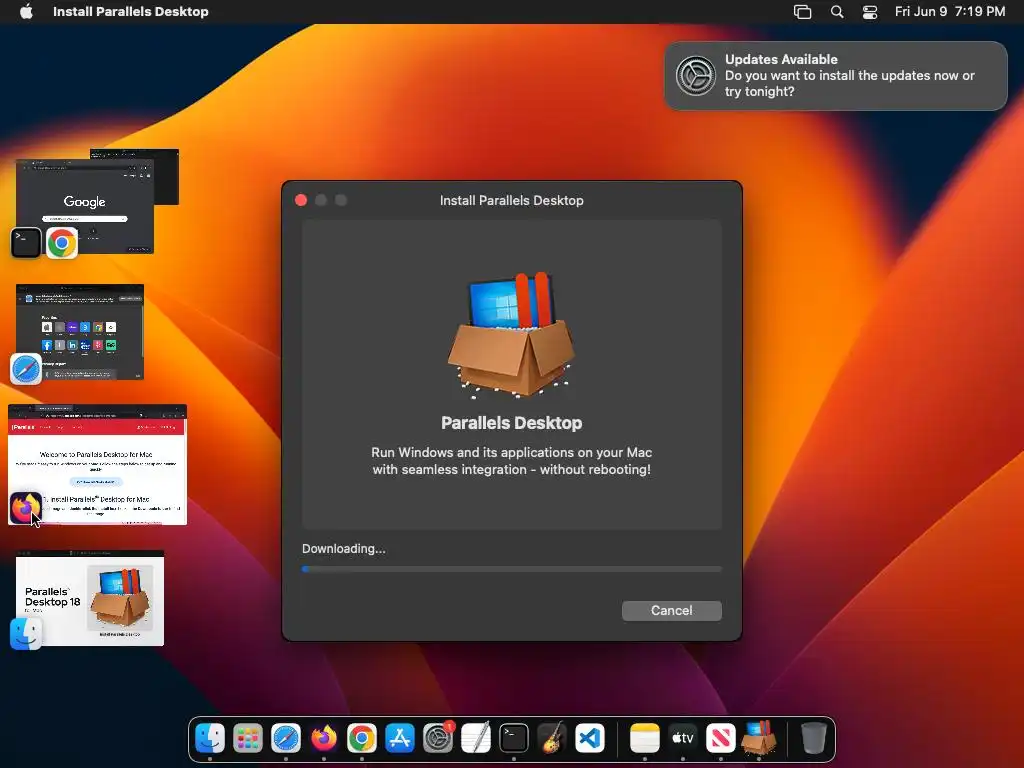
Task: Switch to Firefox Parallels webpage thumbnail
Action: pos(97,464)
